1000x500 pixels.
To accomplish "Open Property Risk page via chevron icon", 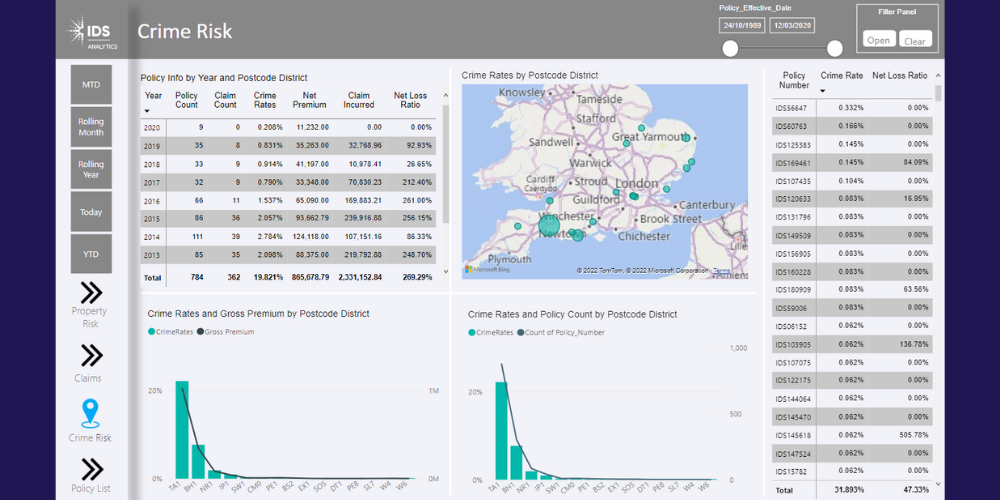I will click(91, 292).
